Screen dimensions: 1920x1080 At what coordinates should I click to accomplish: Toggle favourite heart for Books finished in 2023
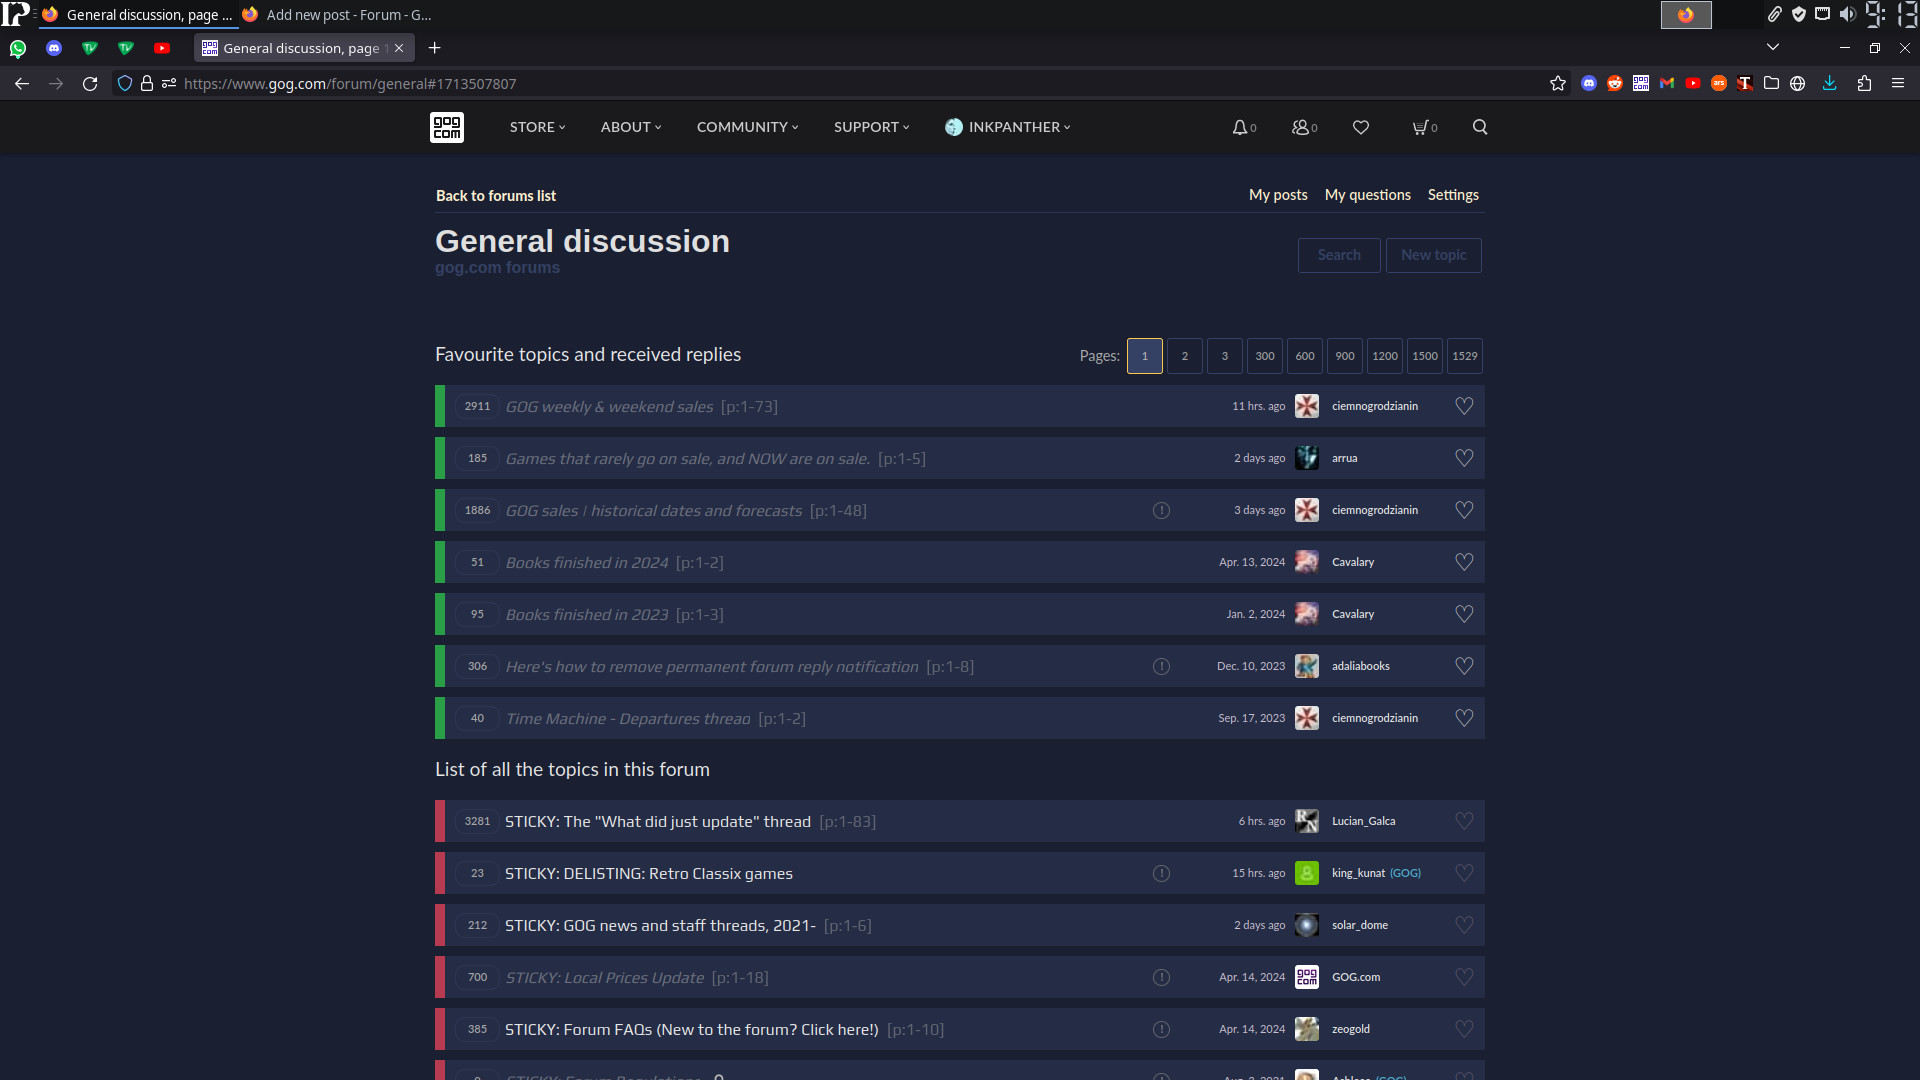(1464, 614)
